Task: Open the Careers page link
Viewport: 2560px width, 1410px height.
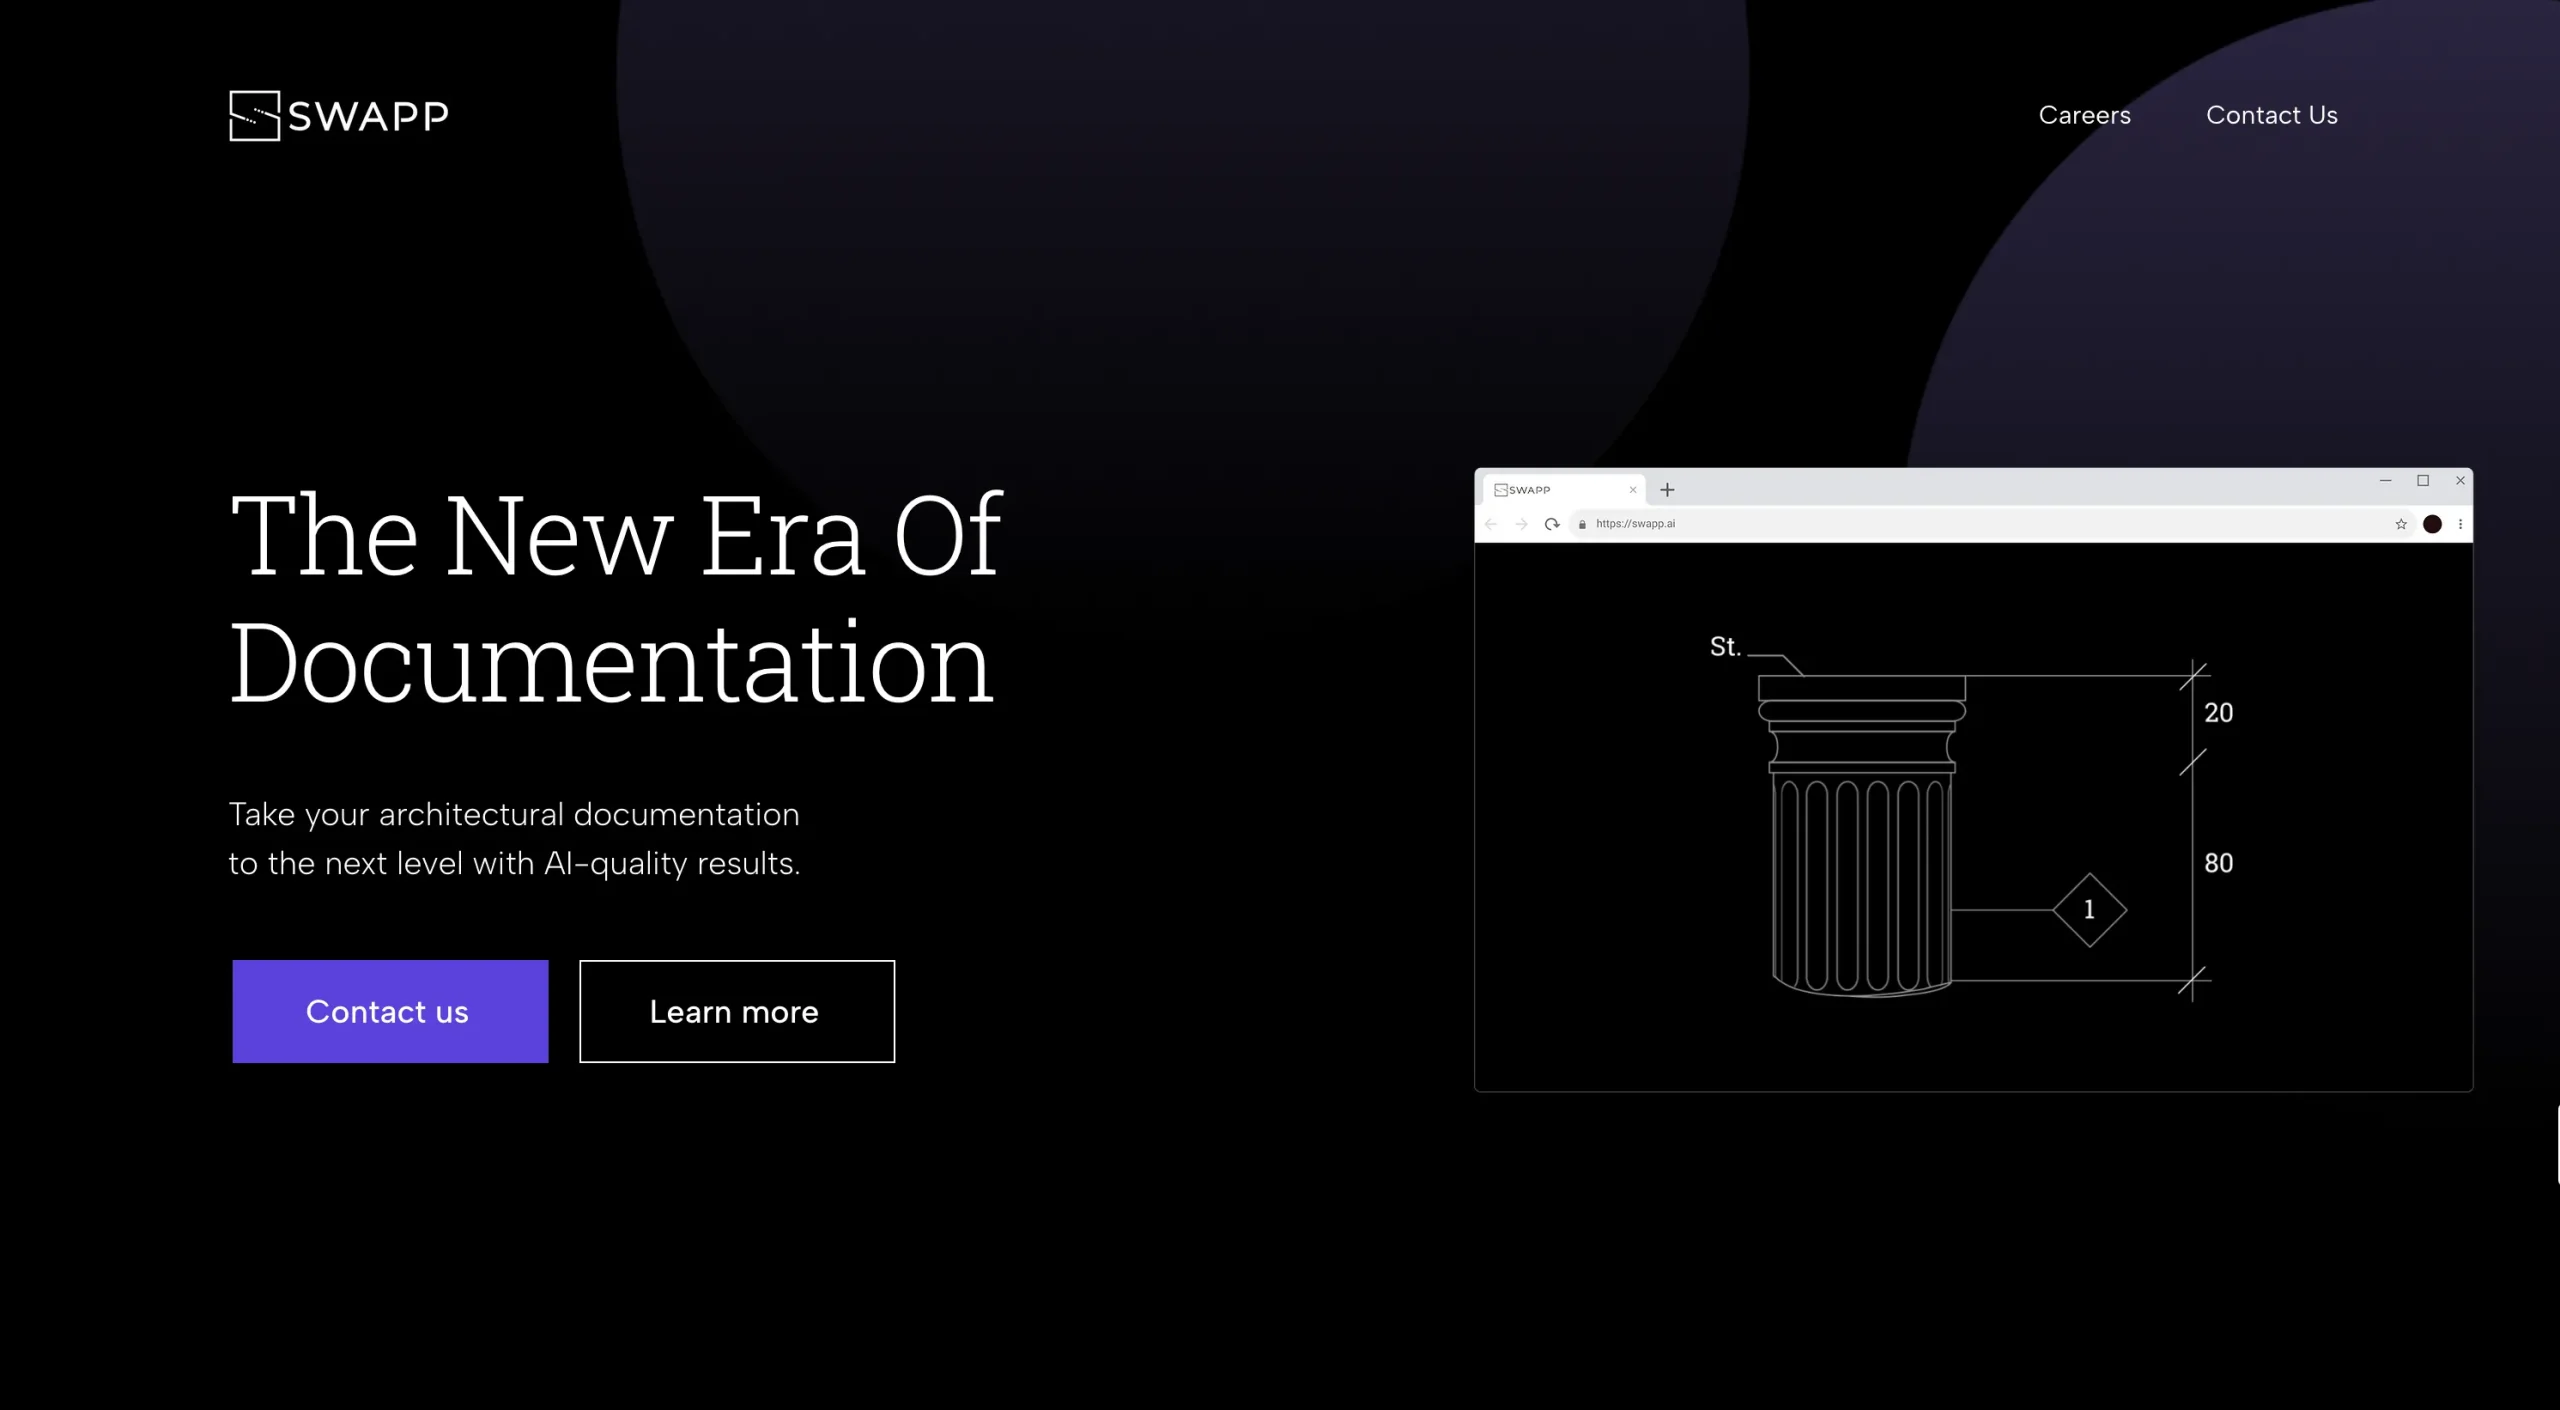Action: 2084,115
